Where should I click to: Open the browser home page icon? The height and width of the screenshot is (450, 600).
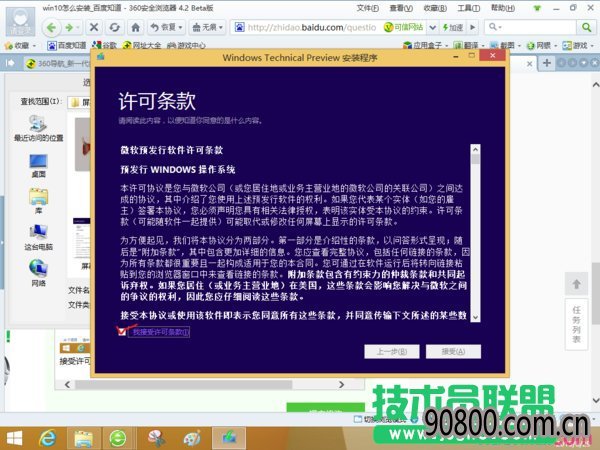pos(135,27)
